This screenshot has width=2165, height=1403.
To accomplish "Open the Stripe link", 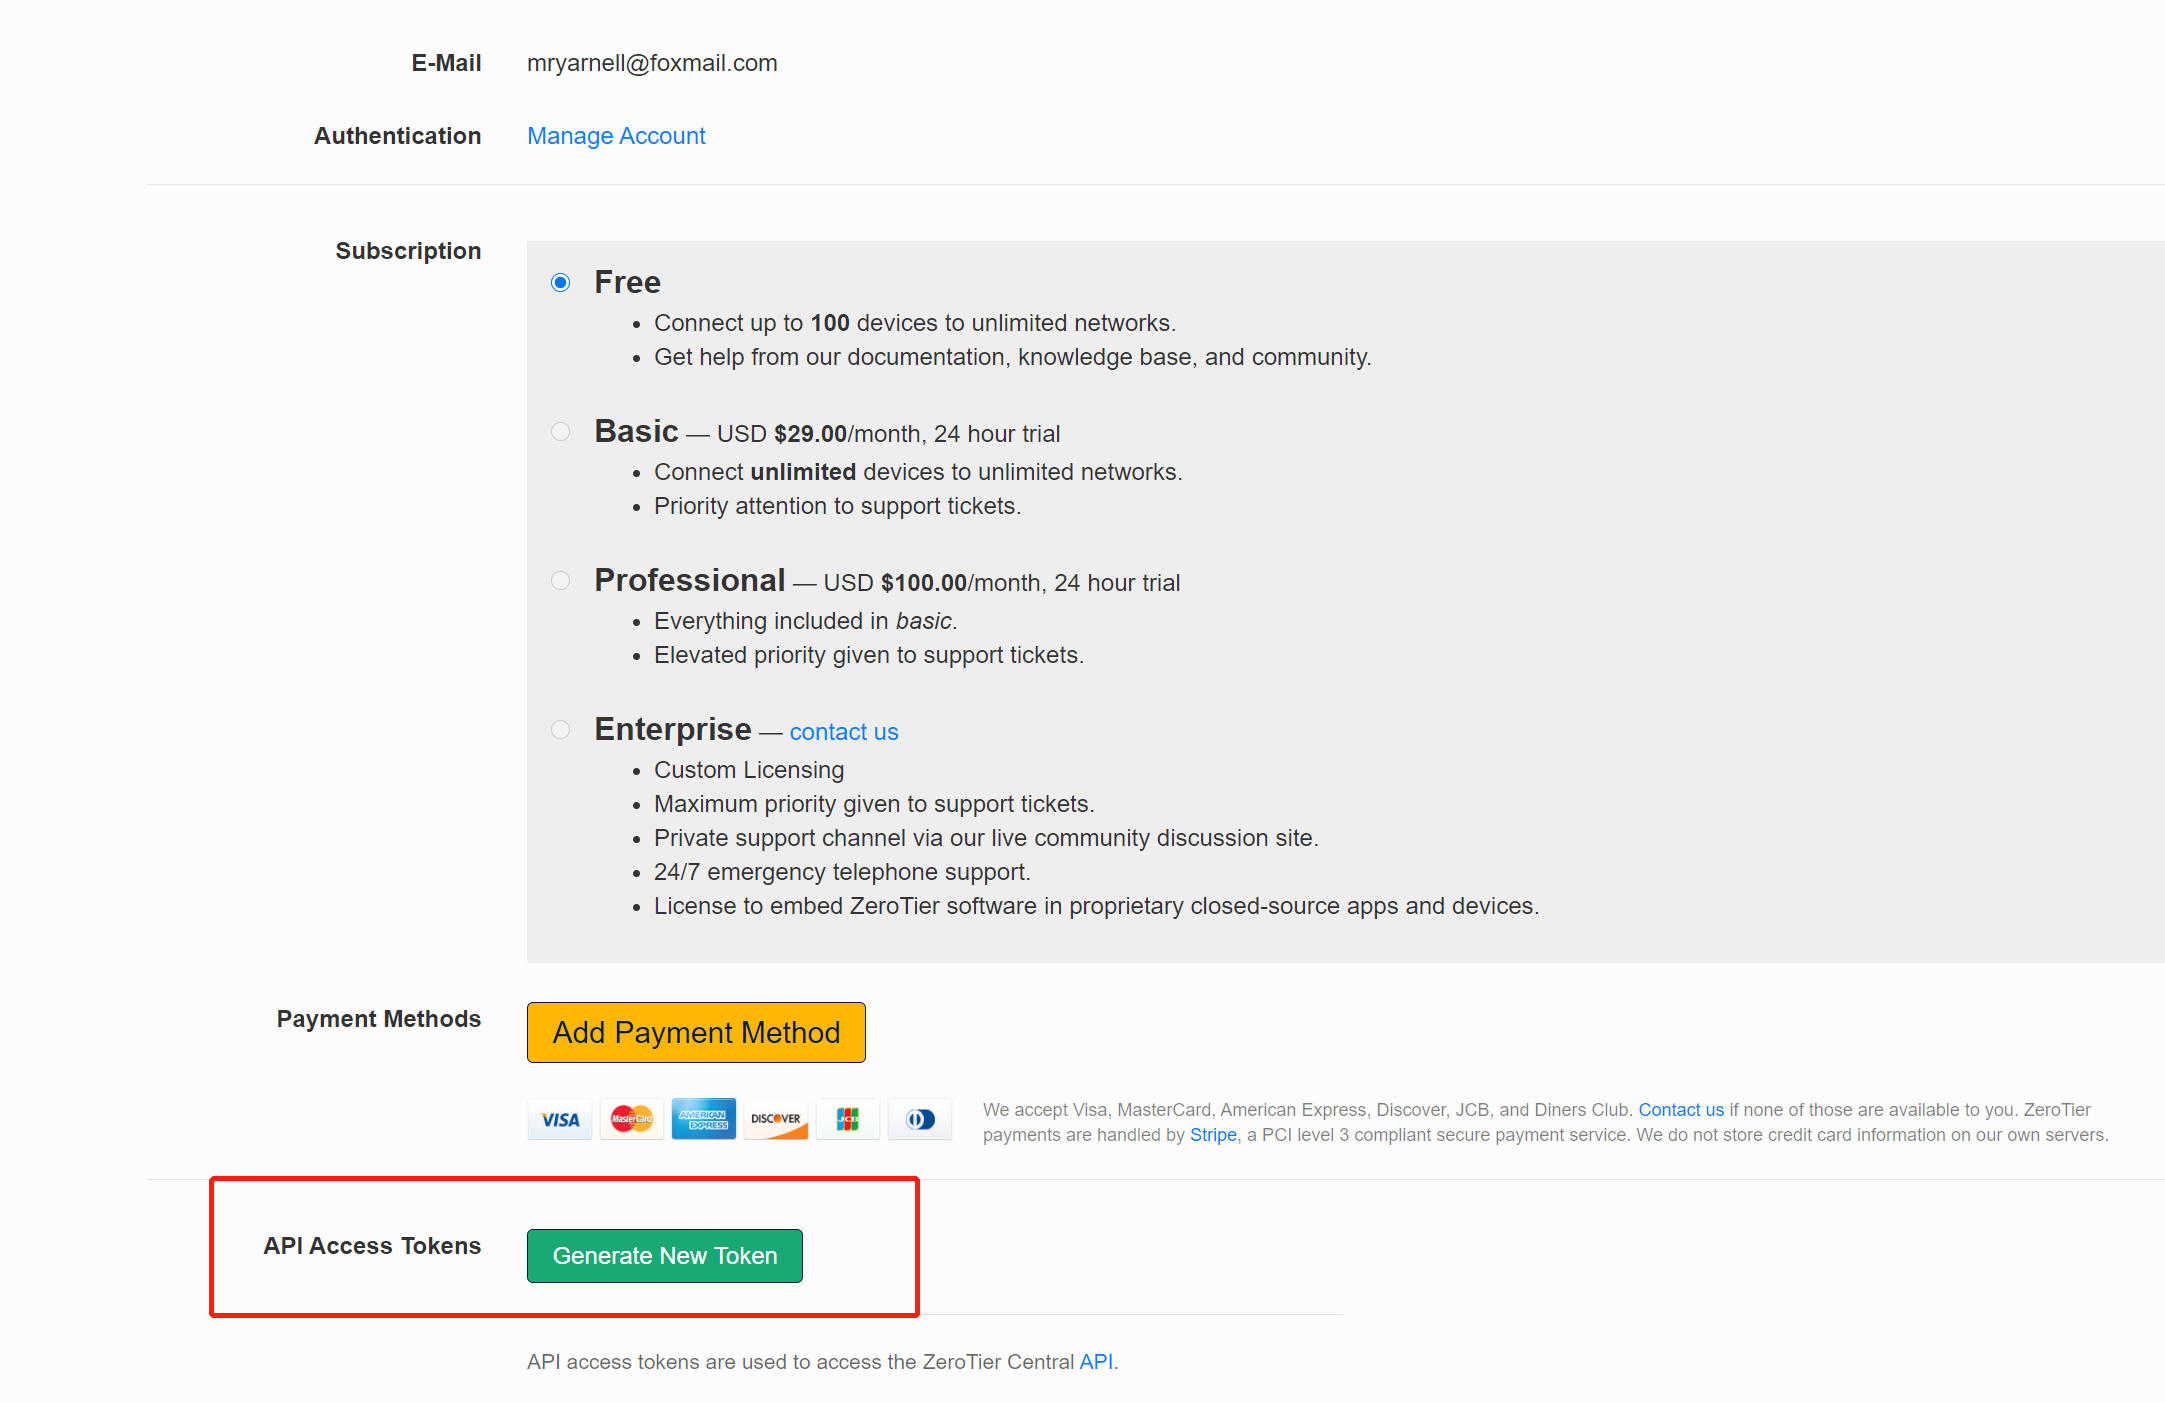I will point(1213,1135).
